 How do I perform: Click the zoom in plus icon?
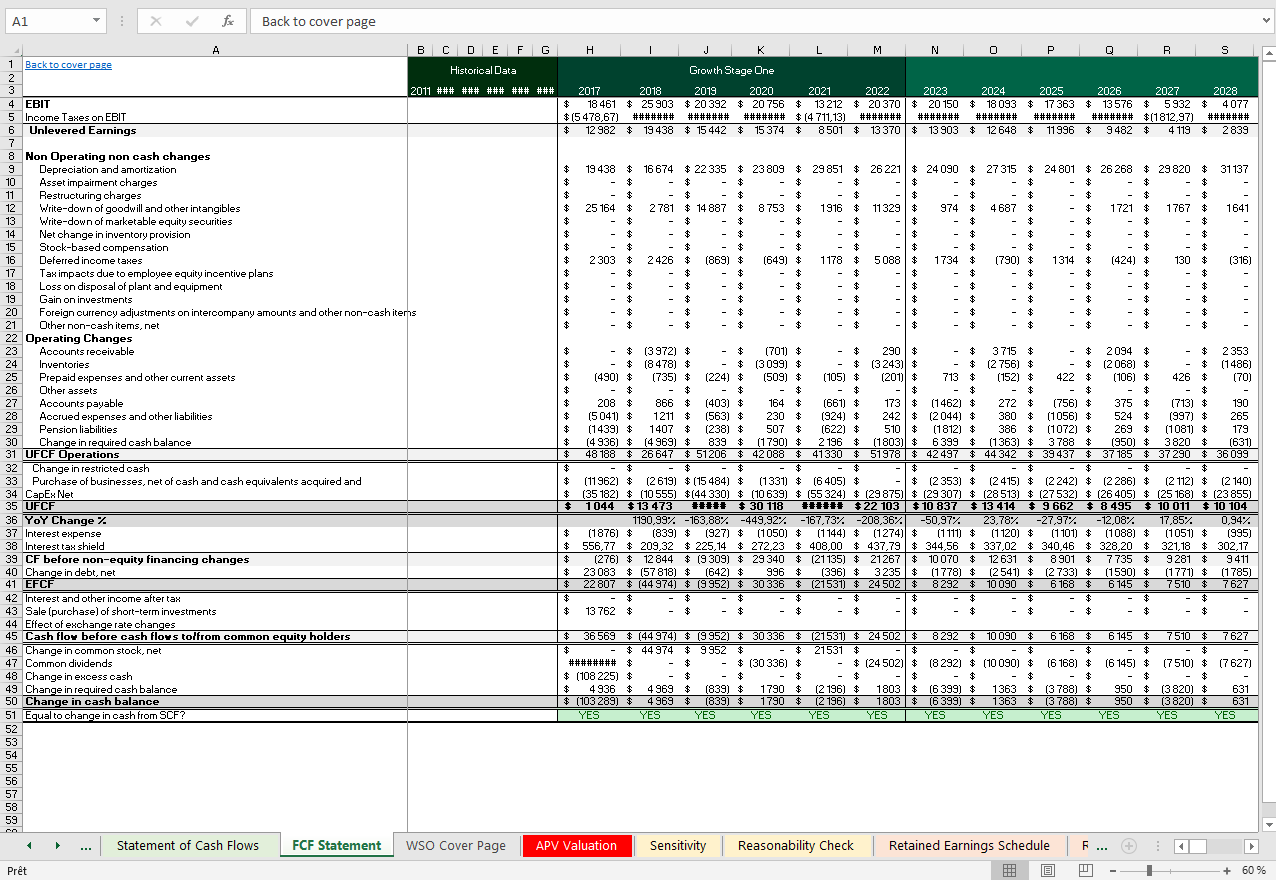coord(1227,871)
